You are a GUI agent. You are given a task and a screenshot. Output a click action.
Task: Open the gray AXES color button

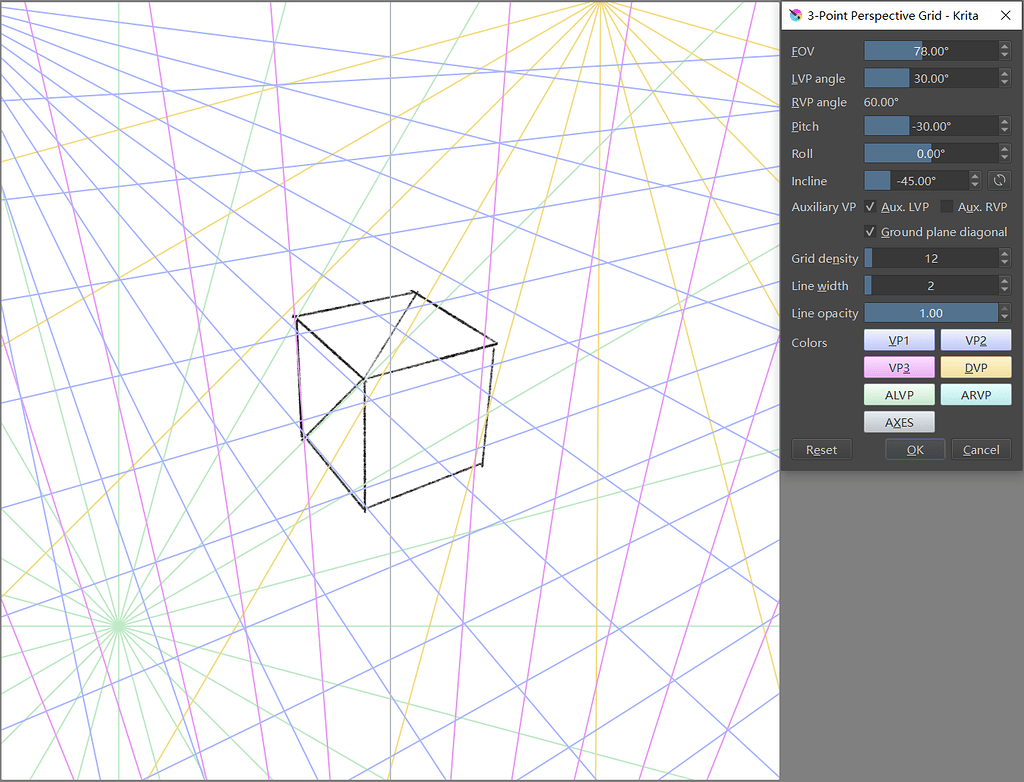pyautogui.click(x=899, y=423)
